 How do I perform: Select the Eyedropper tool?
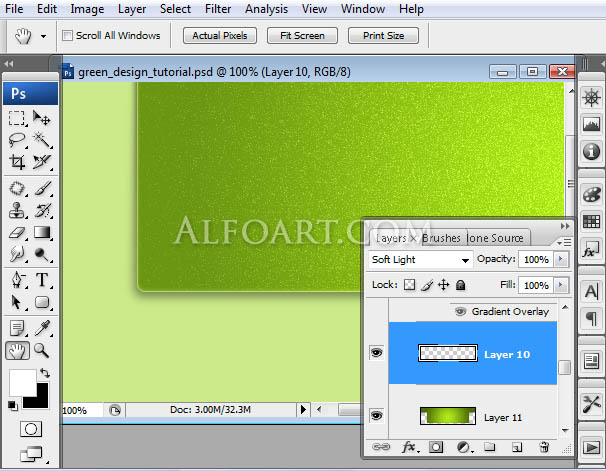click(42, 328)
